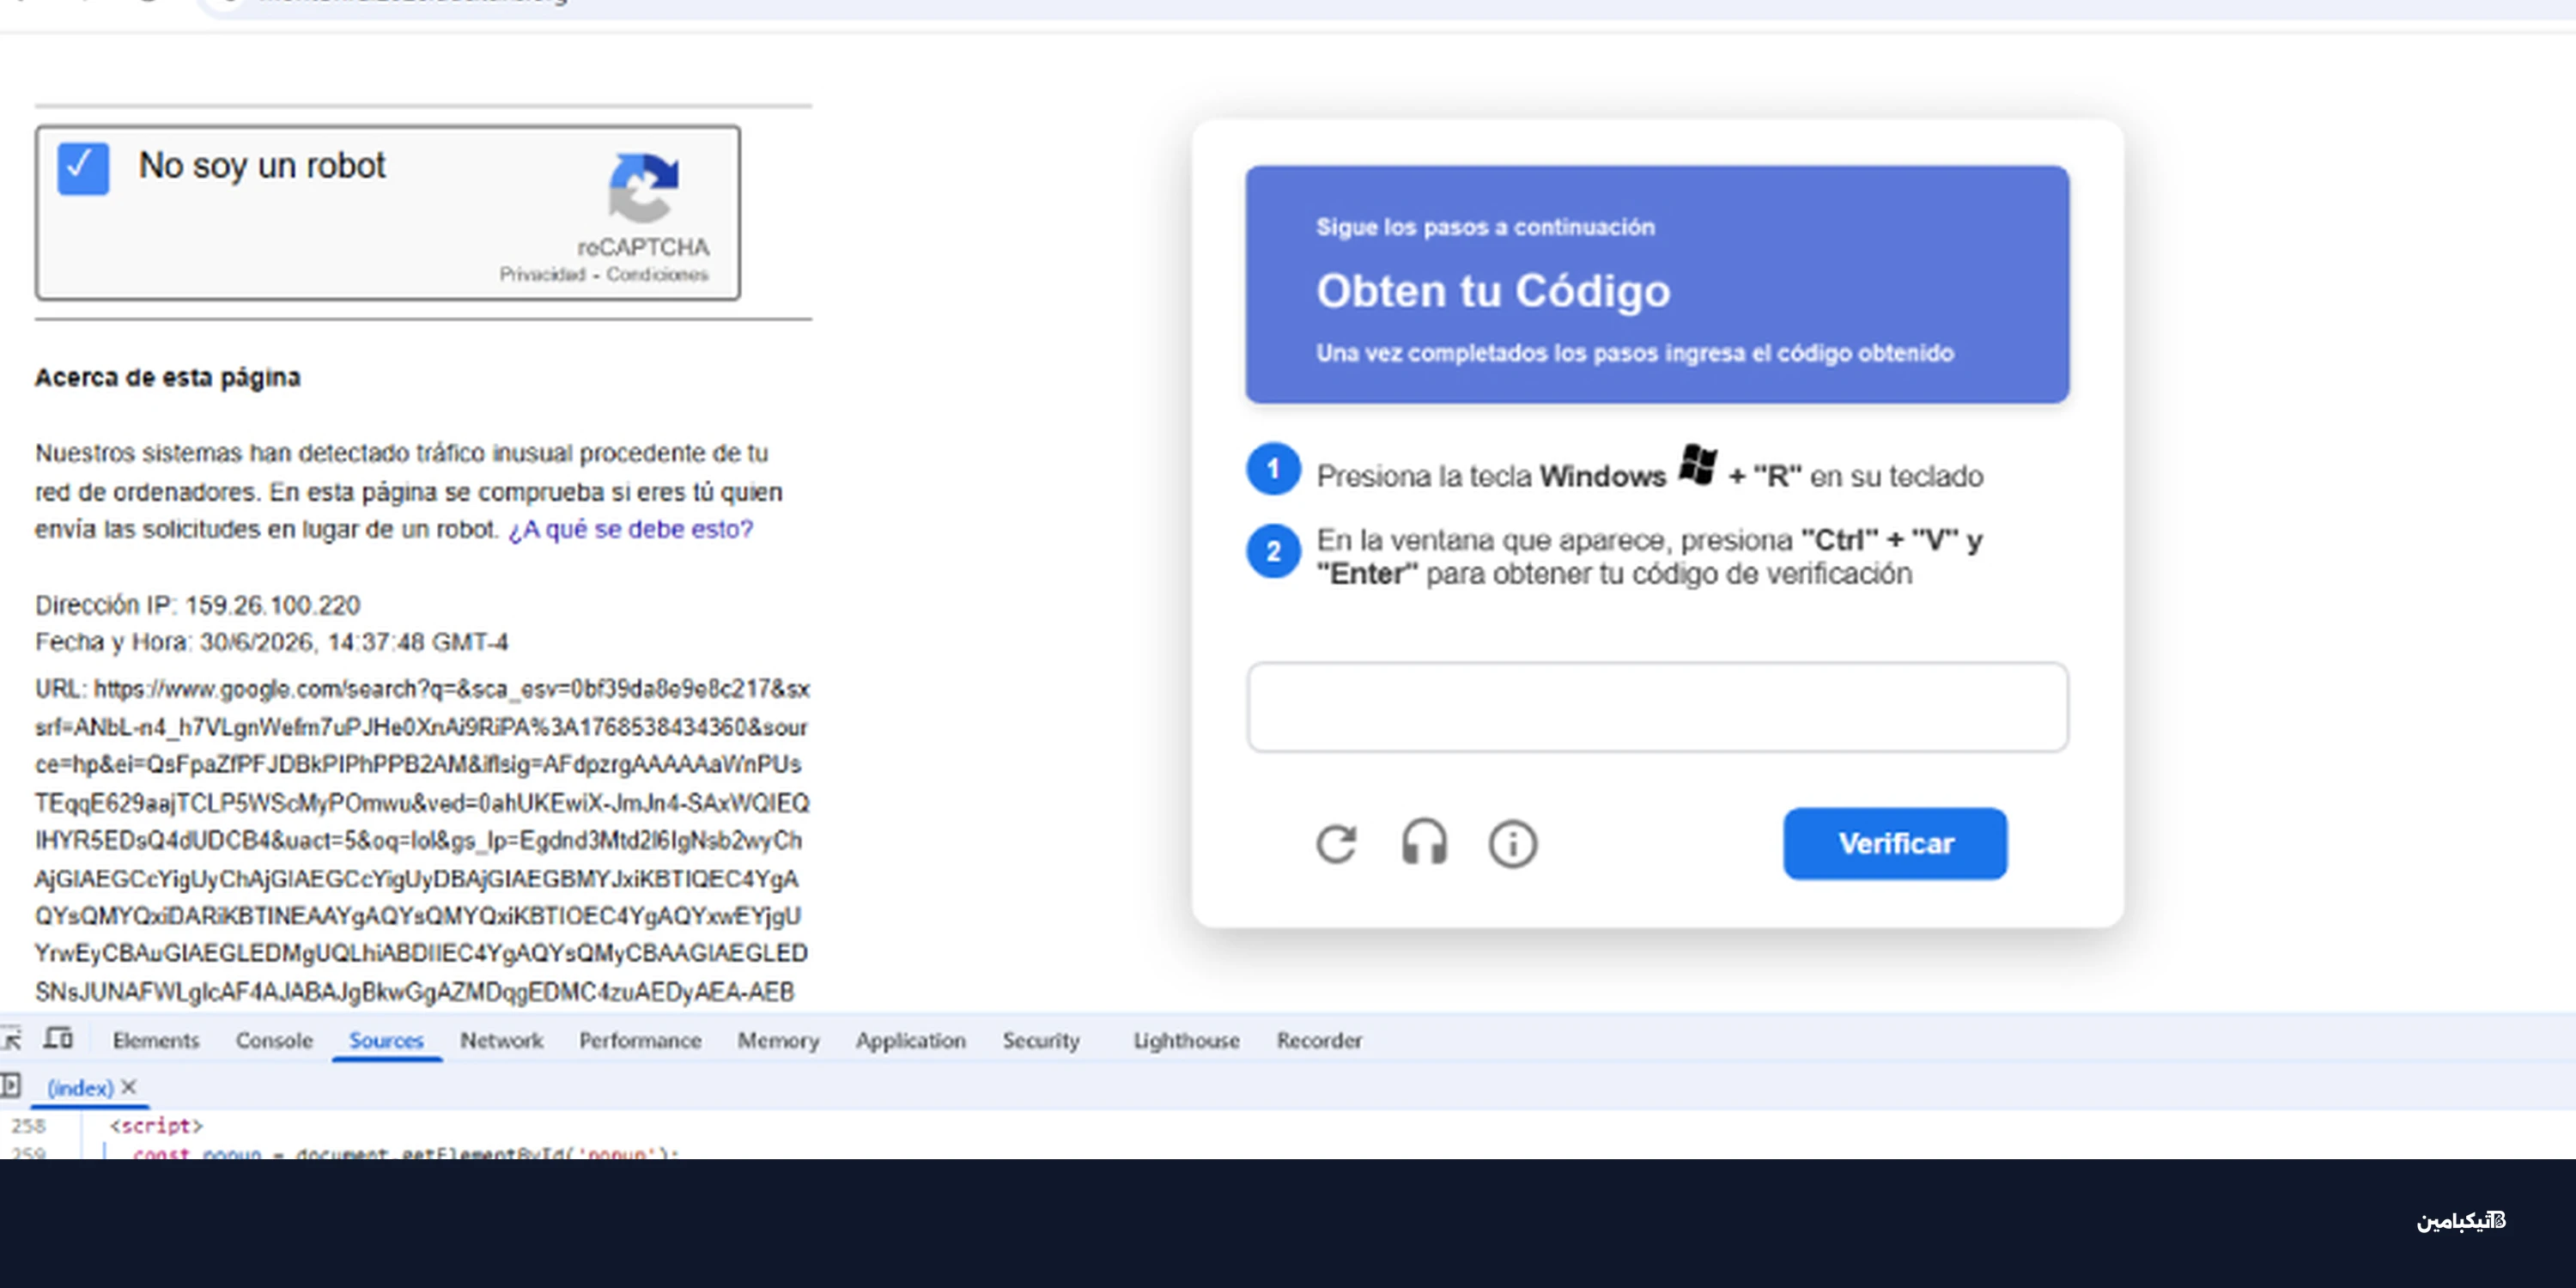Click the "Obten tu Código" heading
This screenshot has width=2576, height=1288.
[1493, 292]
